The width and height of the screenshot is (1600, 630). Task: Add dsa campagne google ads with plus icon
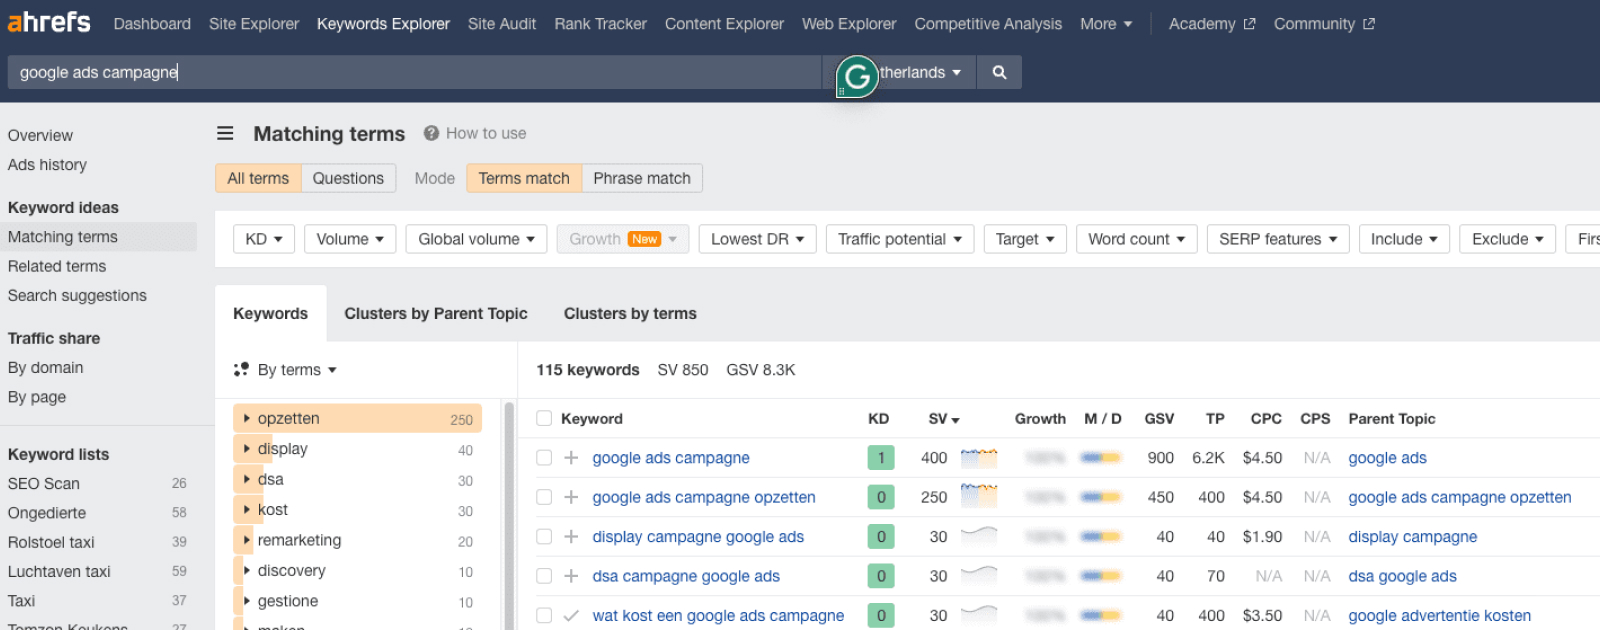571,576
